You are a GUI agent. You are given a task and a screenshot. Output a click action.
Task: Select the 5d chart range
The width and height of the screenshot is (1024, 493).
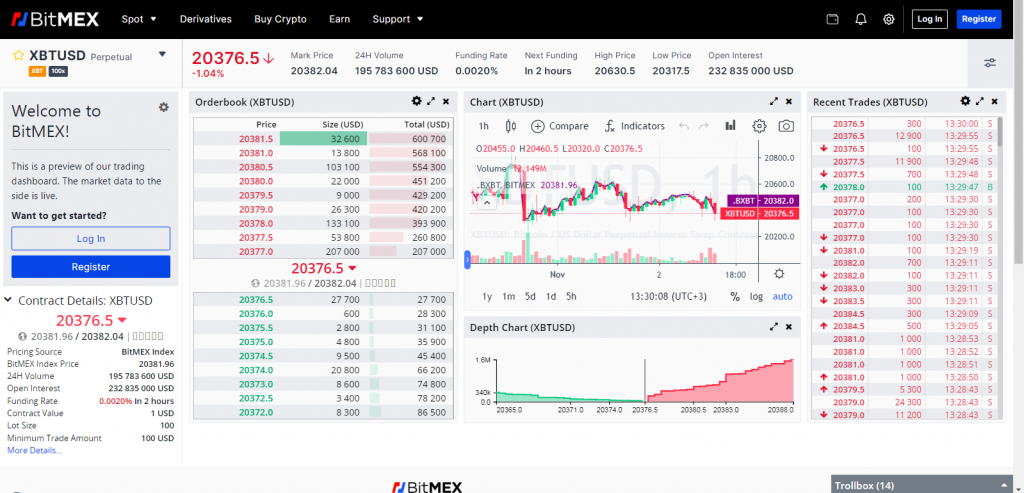click(530, 296)
